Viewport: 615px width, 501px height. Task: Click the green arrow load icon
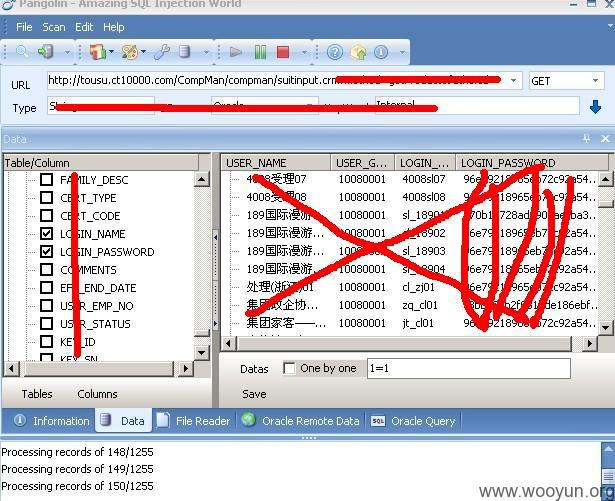pyautogui.click(x=45, y=51)
